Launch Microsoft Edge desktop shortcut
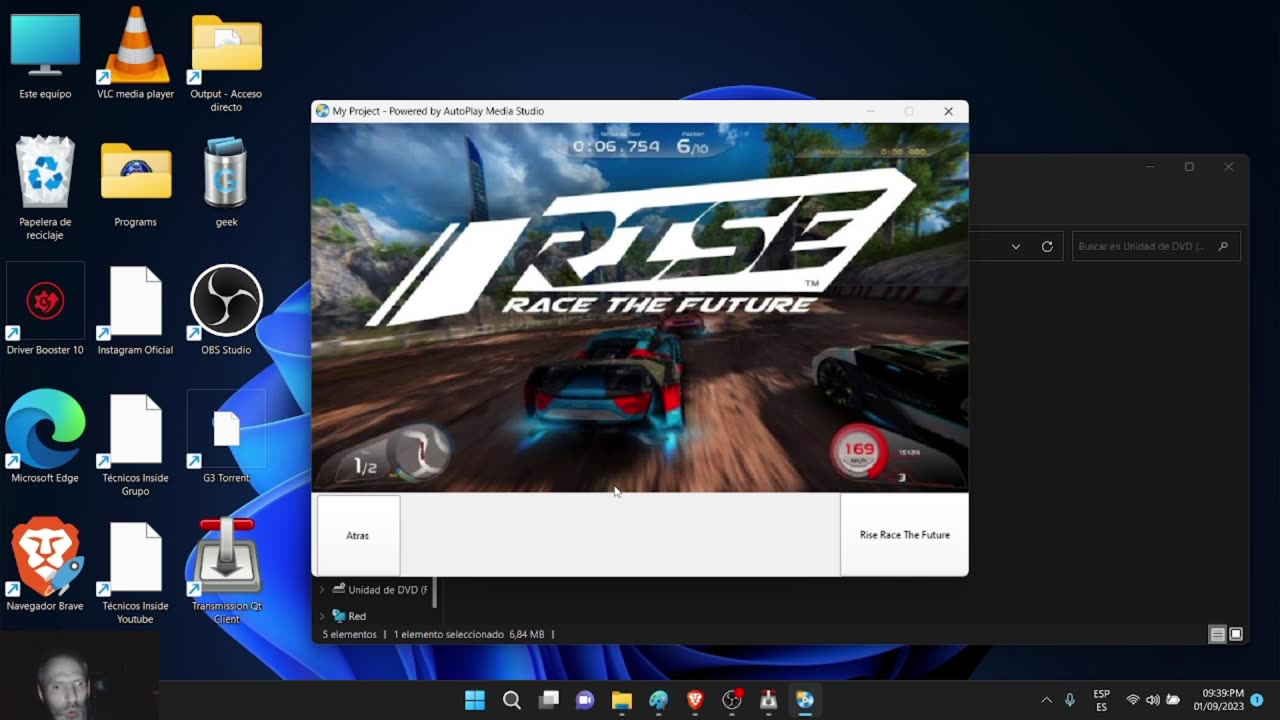The image size is (1280, 720). tap(45, 437)
